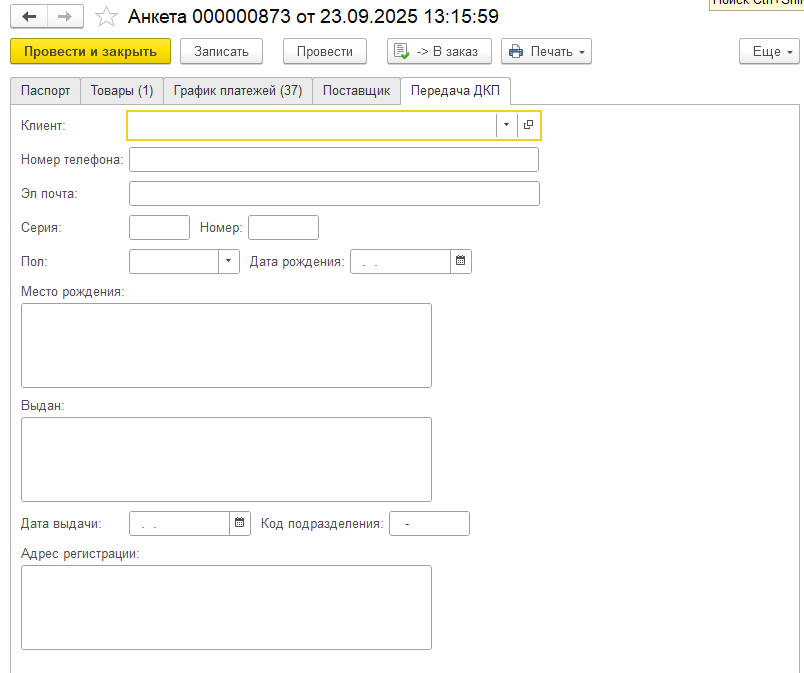Click the Записать button

coord(221,51)
